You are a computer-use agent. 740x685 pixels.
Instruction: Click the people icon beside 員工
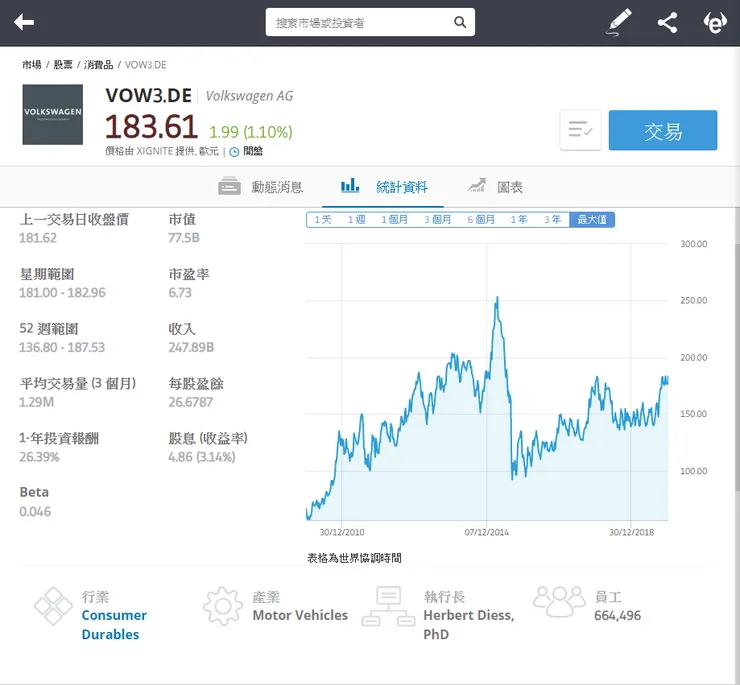click(x=559, y=601)
